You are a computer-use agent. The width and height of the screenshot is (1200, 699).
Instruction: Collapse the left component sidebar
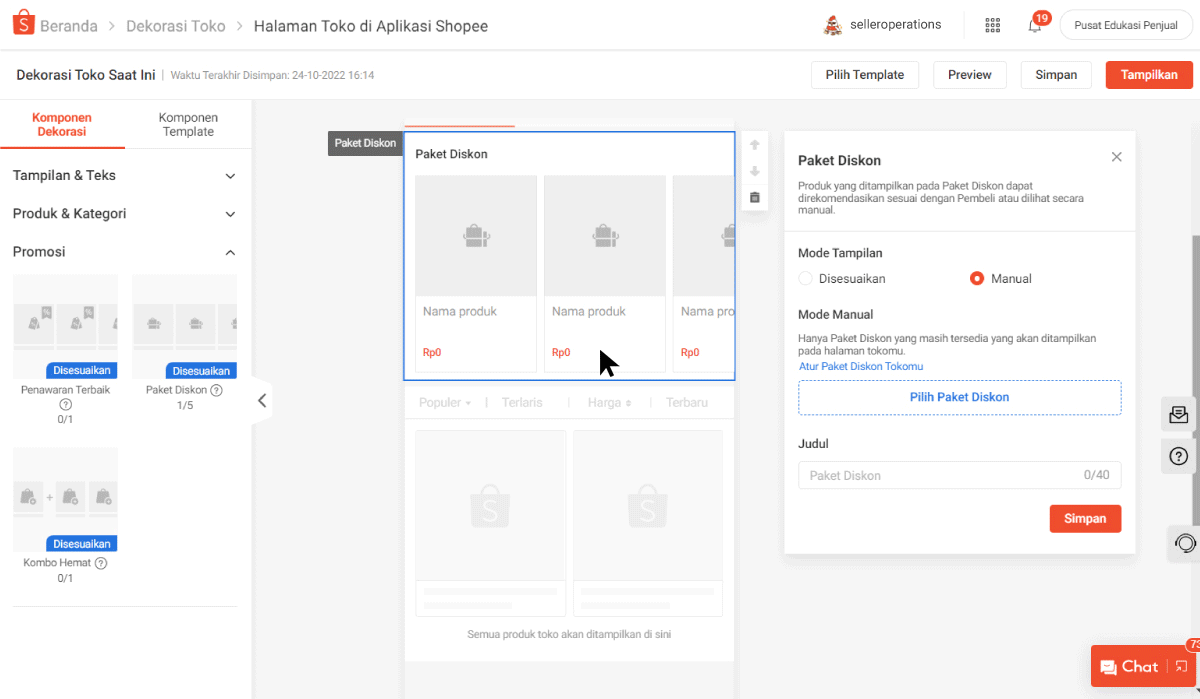262,401
